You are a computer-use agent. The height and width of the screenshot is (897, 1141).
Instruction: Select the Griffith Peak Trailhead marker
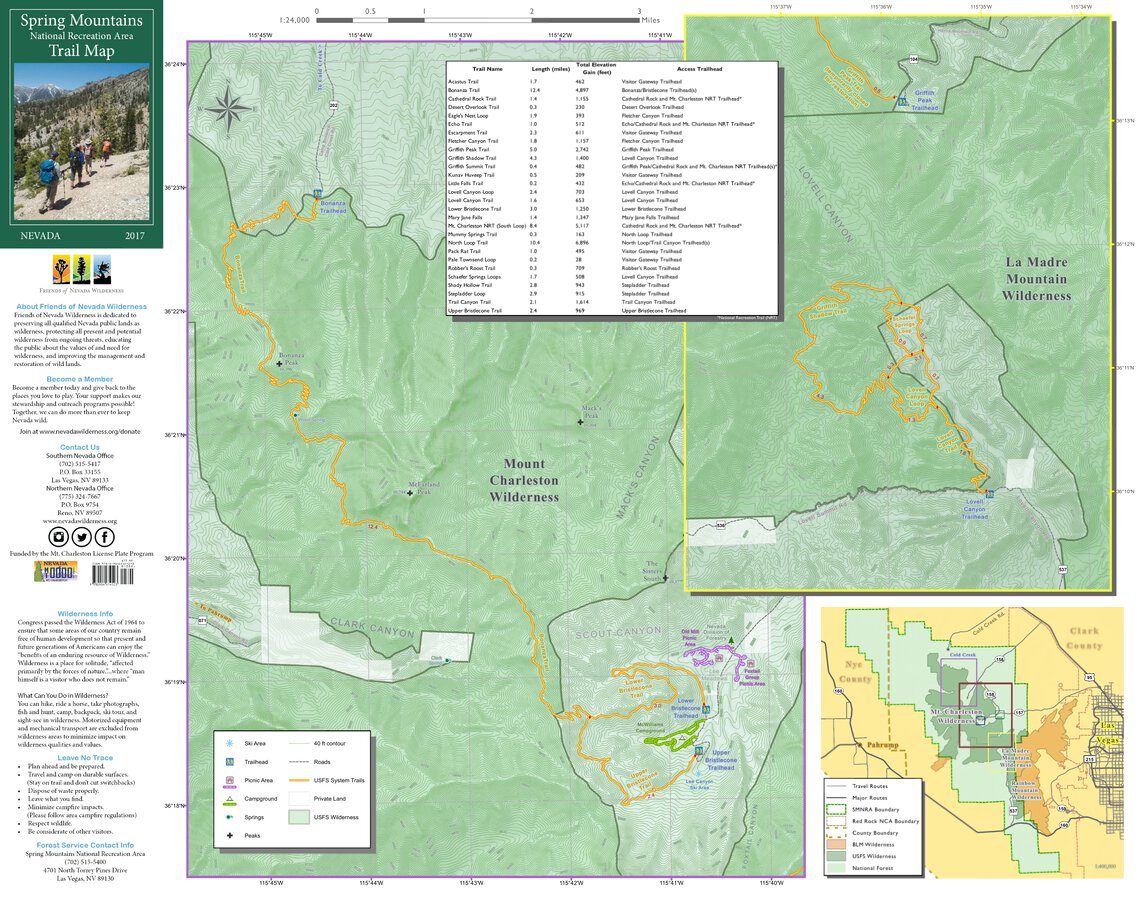(902, 102)
